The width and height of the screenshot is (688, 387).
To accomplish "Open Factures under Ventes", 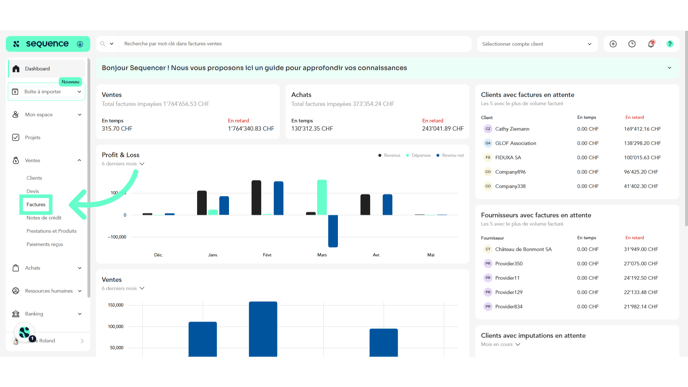I will tap(36, 204).
